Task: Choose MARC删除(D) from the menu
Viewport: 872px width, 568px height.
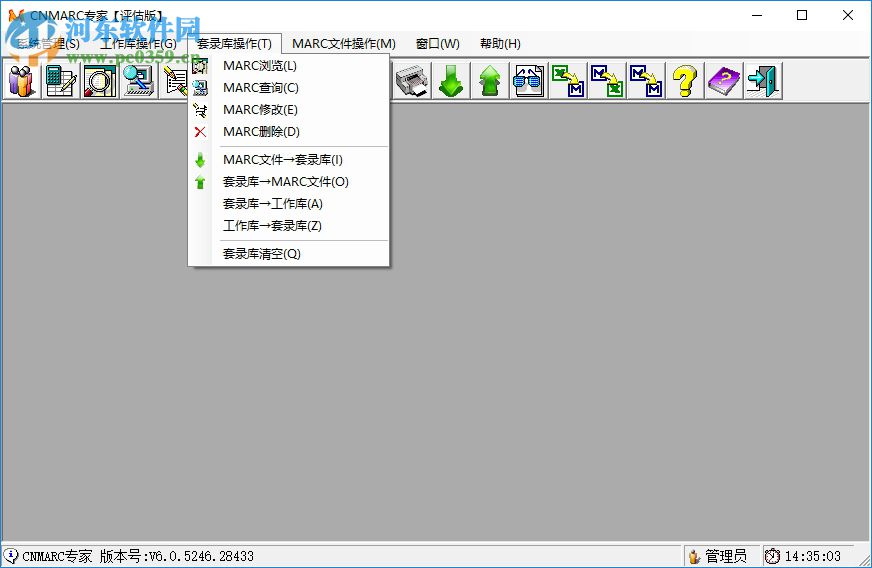Action: coord(289,132)
